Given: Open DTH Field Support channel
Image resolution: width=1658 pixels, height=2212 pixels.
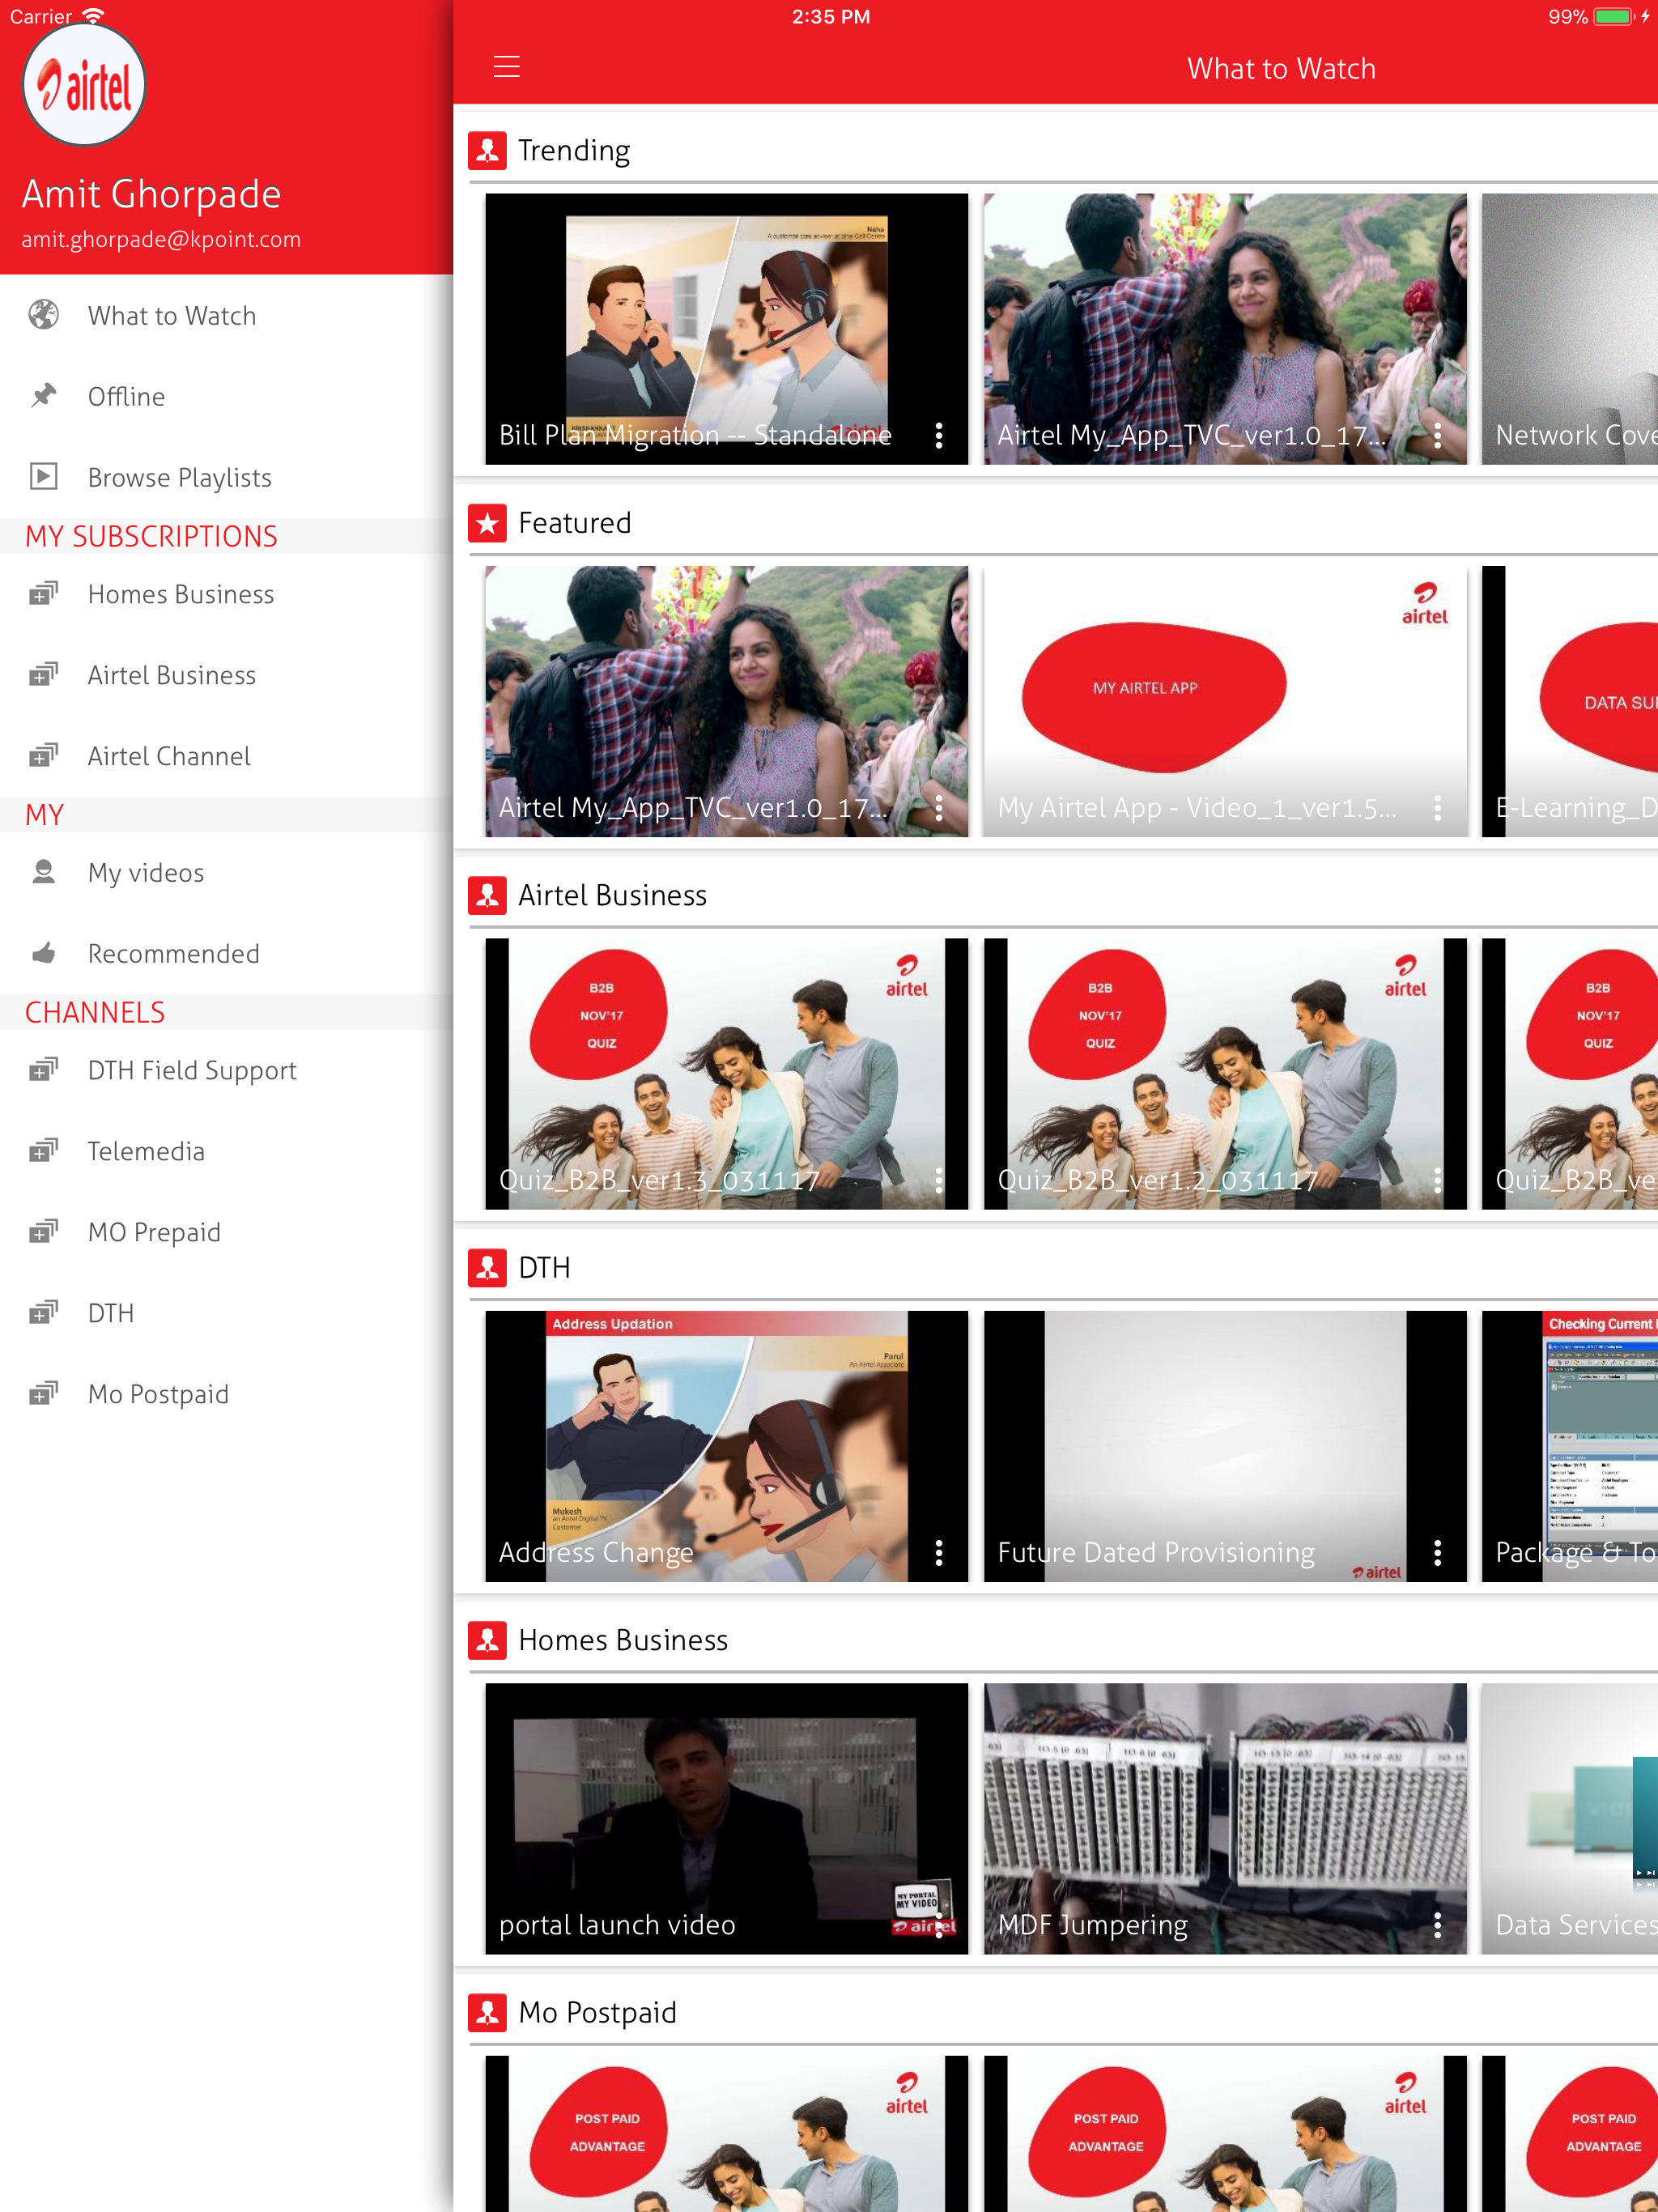Looking at the screenshot, I should tap(226, 1070).
